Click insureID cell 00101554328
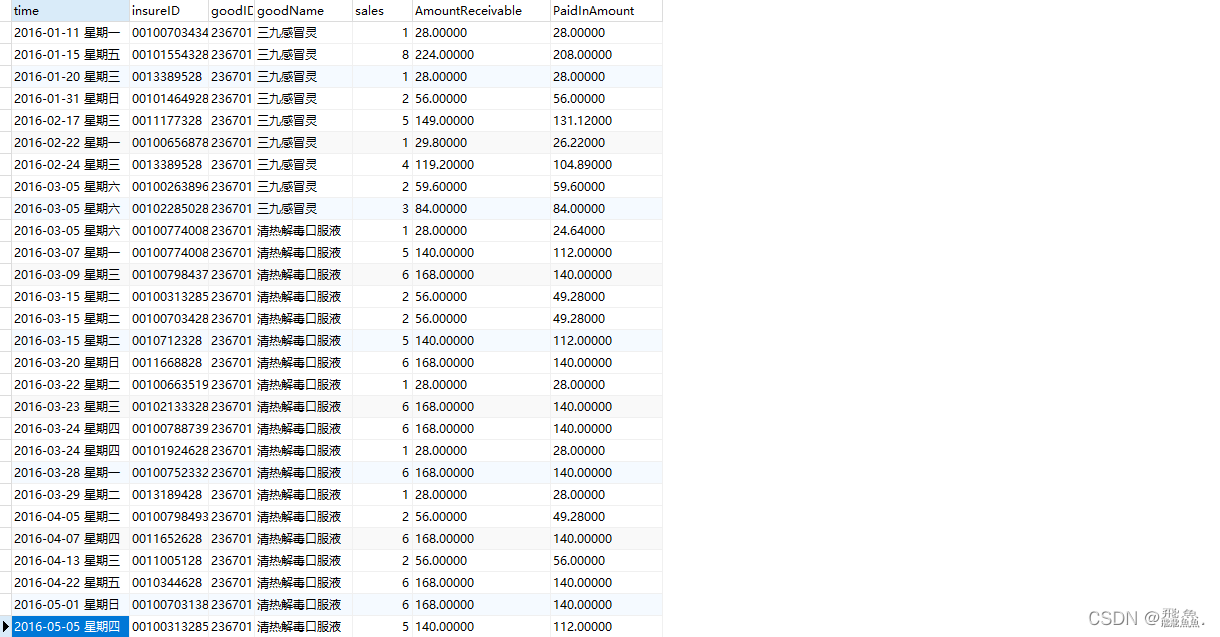 pyautogui.click(x=170, y=55)
